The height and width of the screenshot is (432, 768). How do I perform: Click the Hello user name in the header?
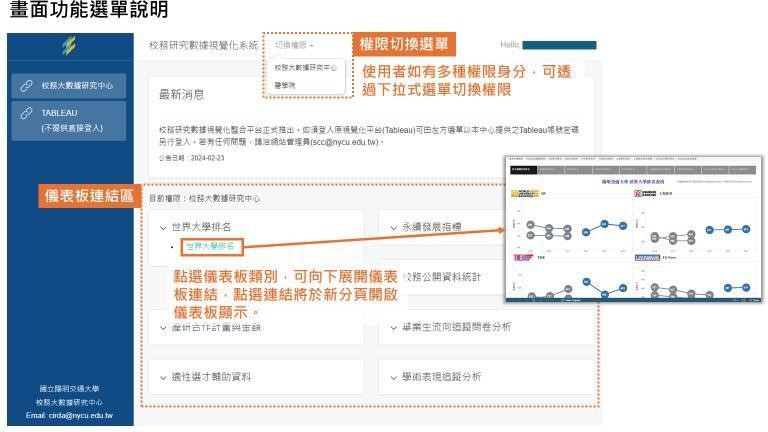pyautogui.click(x=558, y=45)
